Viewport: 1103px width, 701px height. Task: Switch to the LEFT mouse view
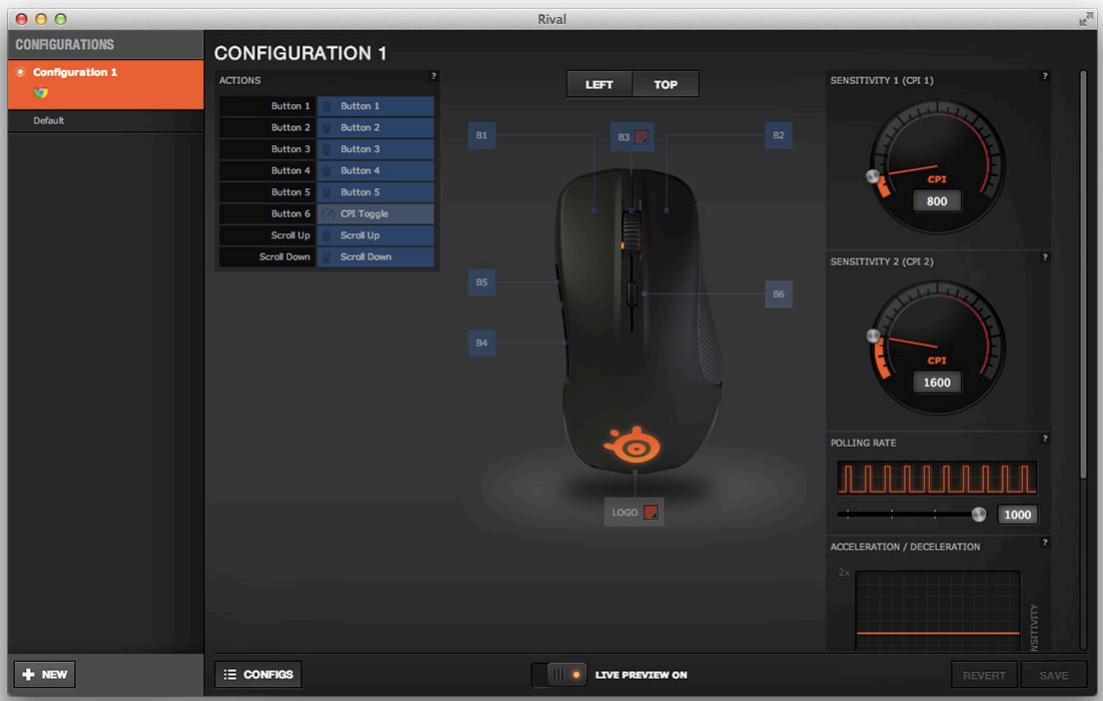599,84
